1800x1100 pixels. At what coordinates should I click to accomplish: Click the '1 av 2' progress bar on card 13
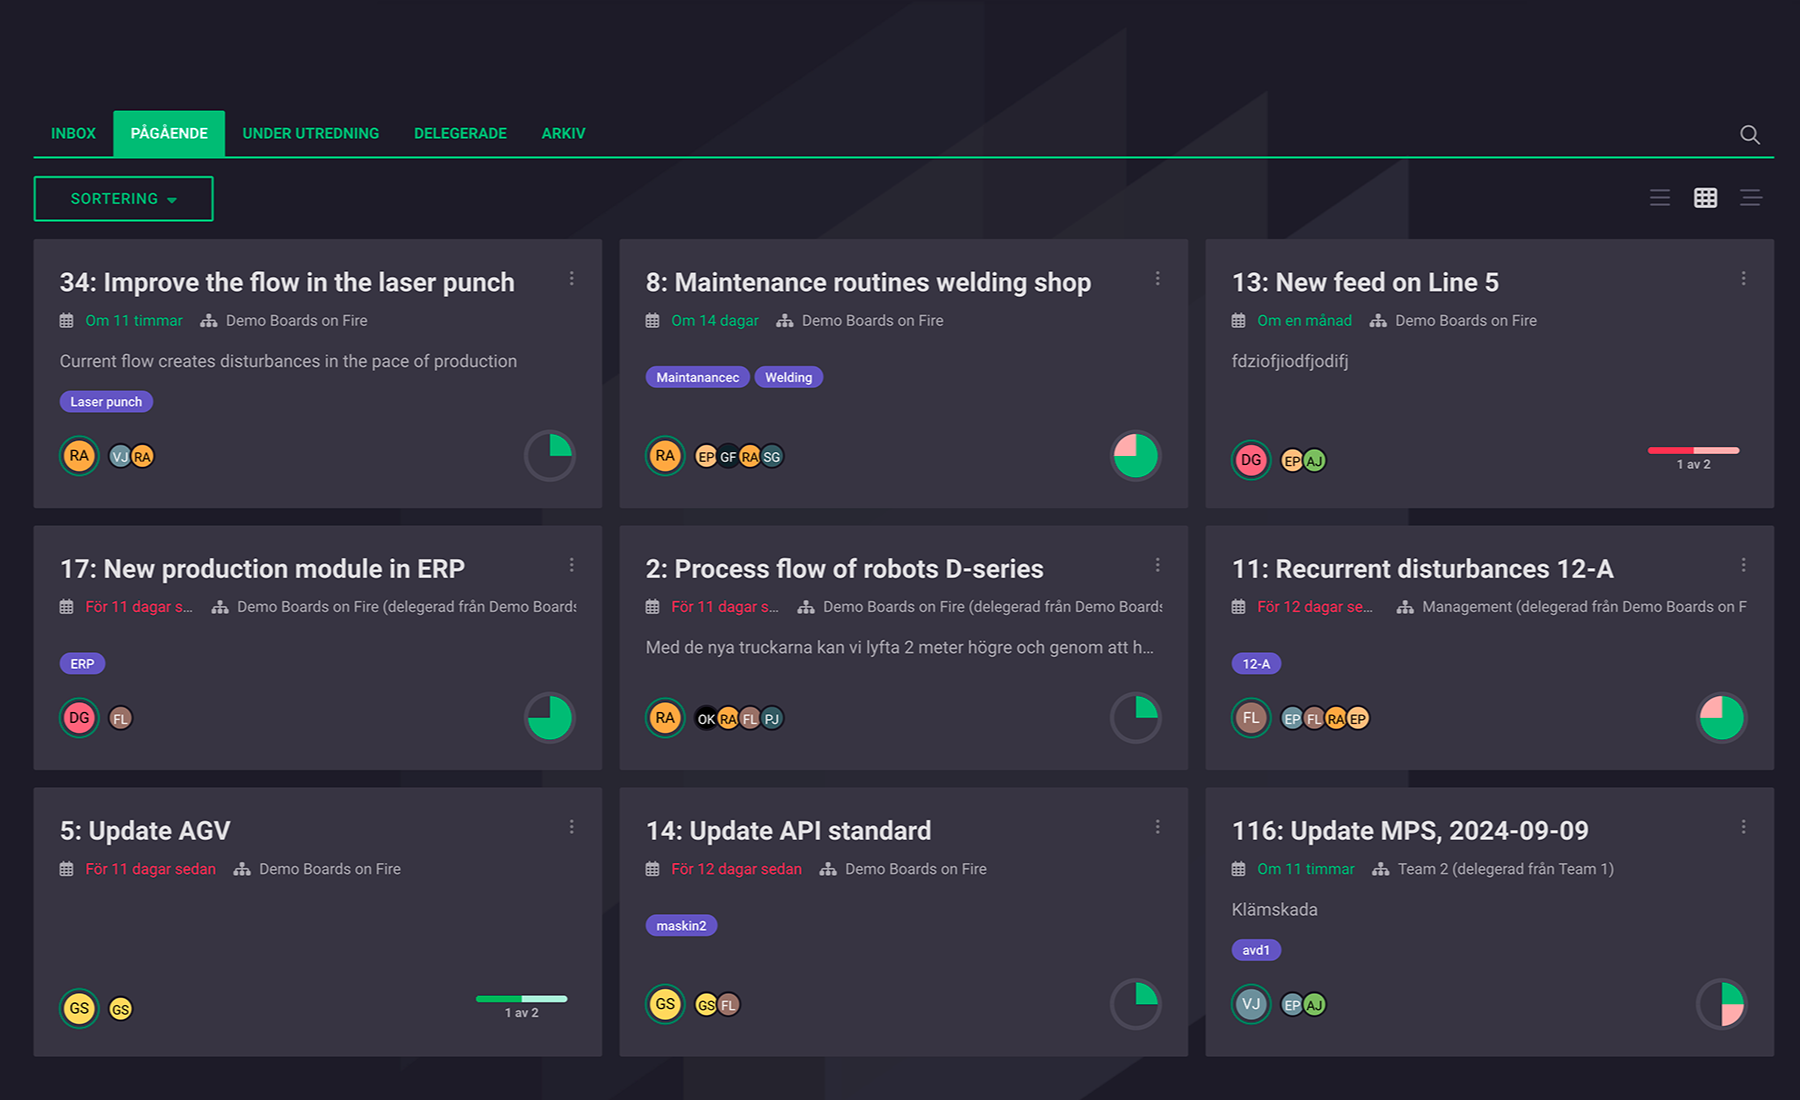pos(1693,451)
